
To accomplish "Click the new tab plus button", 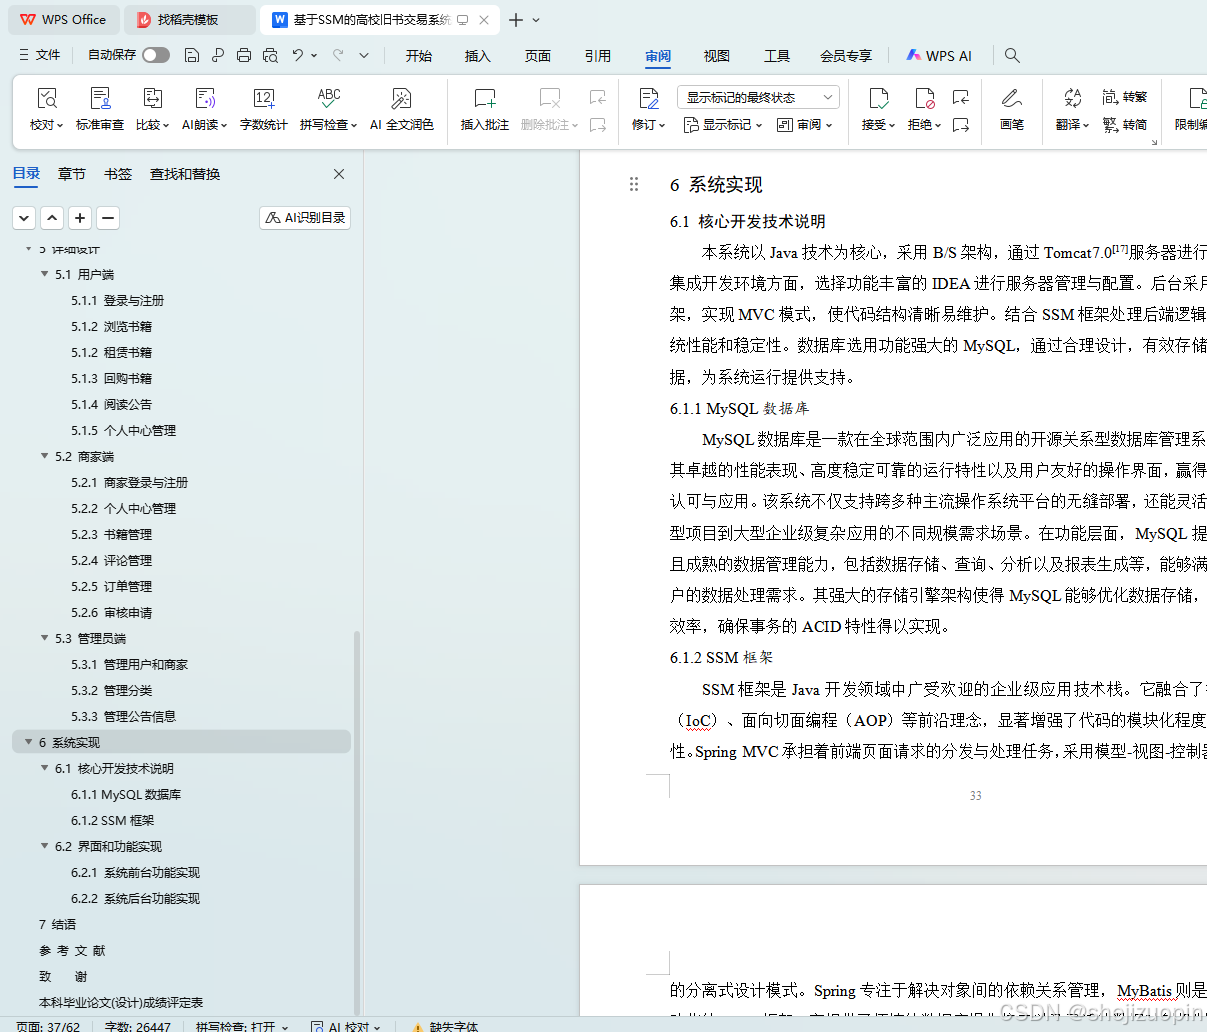I will [x=516, y=20].
